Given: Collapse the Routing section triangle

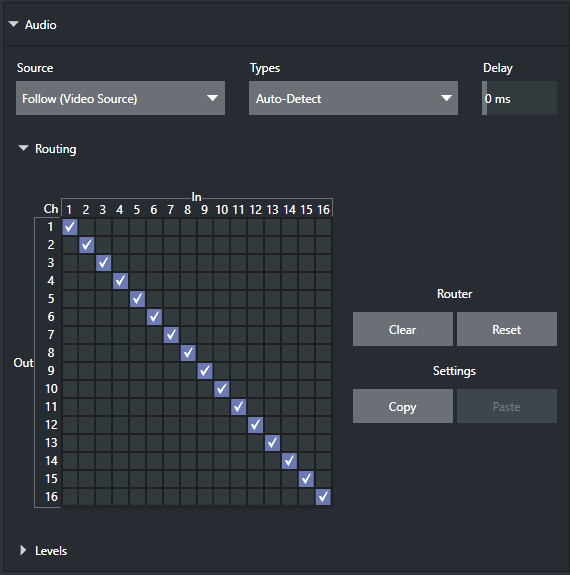Looking at the screenshot, I should 23,148.
